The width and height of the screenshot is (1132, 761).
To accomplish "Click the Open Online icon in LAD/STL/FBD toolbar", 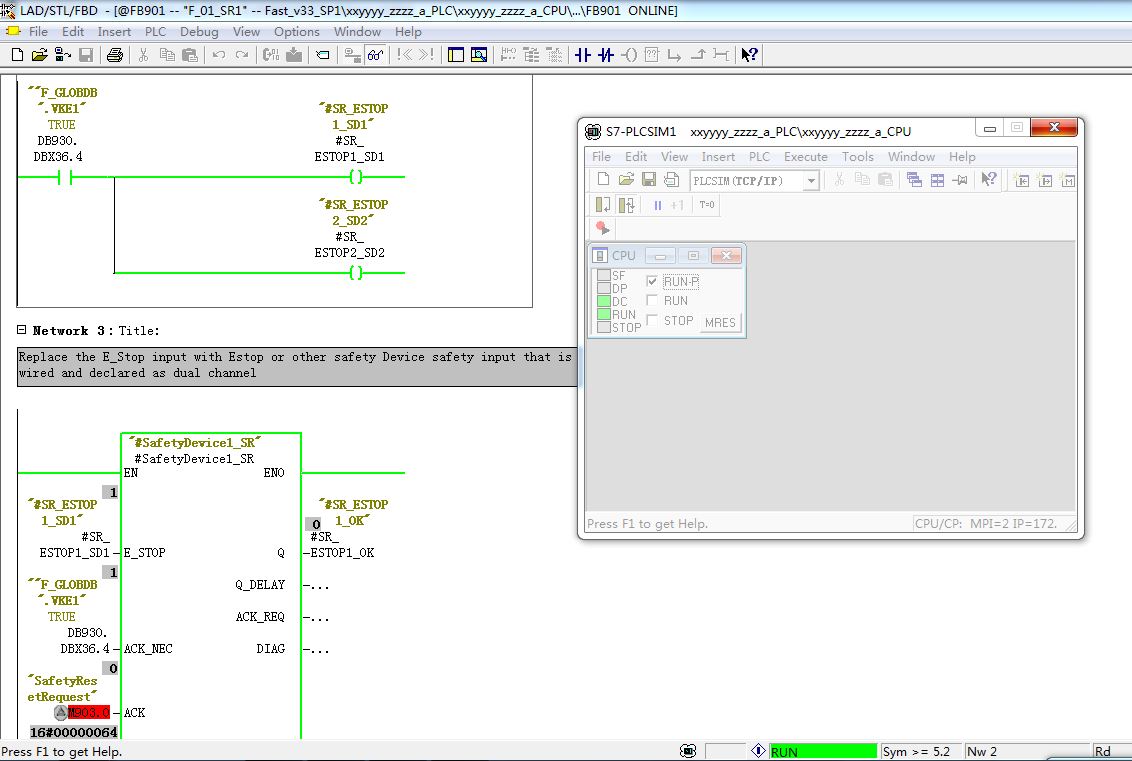I will tap(63, 55).
